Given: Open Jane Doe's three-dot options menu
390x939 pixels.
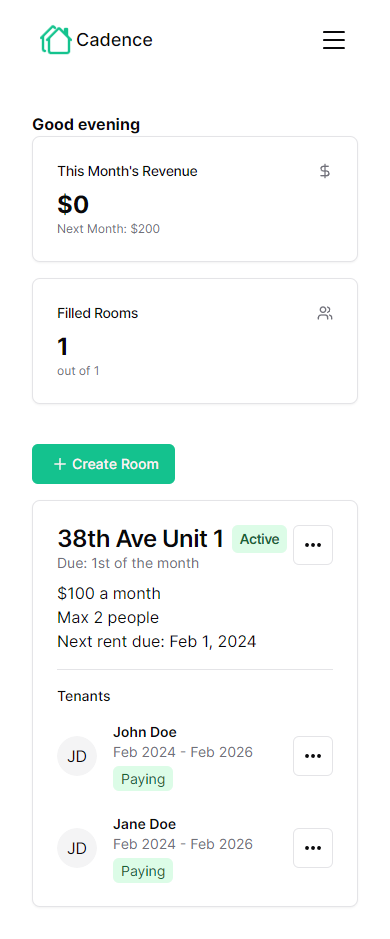Looking at the screenshot, I should 313,848.
